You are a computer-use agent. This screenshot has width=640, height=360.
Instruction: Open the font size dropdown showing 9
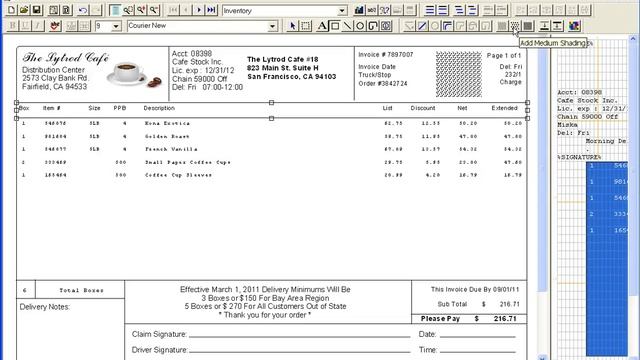pyautogui.click(x=116, y=26)
